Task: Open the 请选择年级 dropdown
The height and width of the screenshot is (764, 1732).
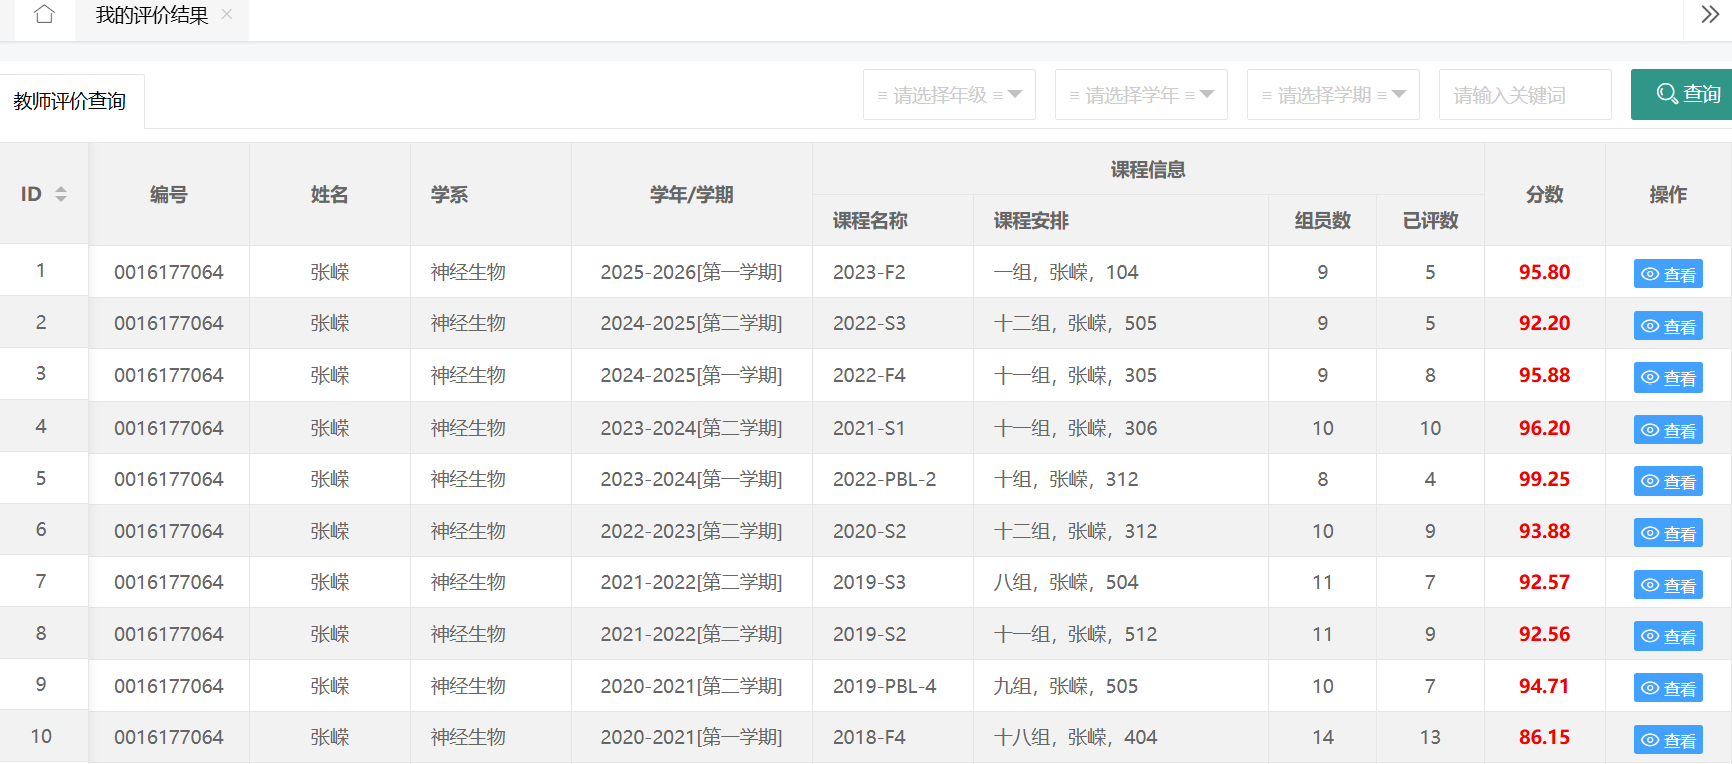Action: [x=949, y=95]
